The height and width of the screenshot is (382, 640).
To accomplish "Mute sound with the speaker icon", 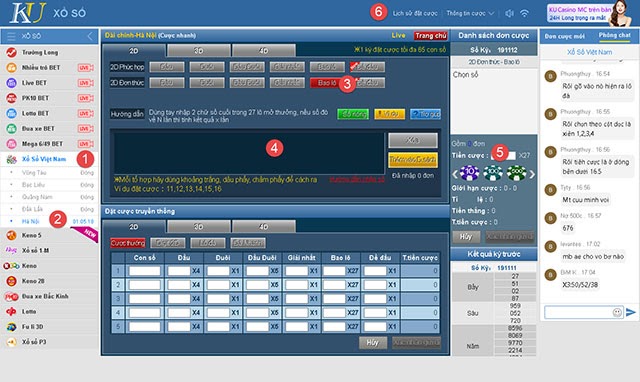I will [509, 13].
